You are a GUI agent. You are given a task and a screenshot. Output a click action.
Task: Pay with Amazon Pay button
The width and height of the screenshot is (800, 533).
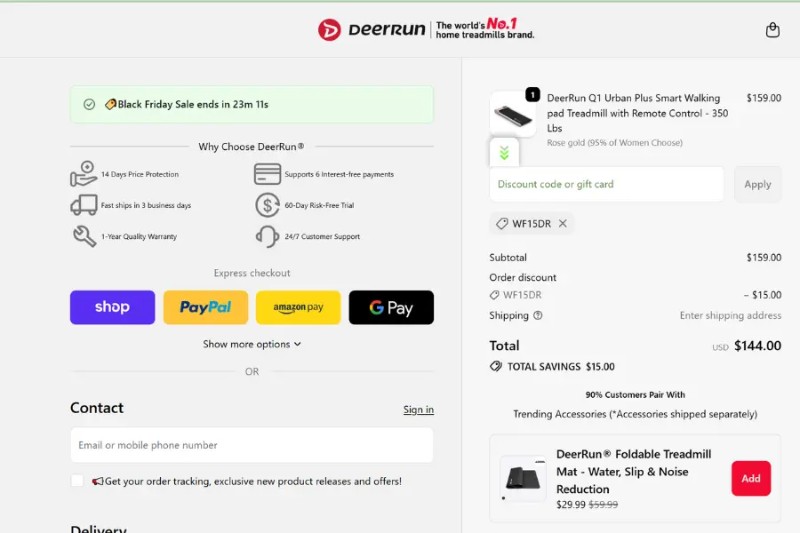(x=298, y=308)
